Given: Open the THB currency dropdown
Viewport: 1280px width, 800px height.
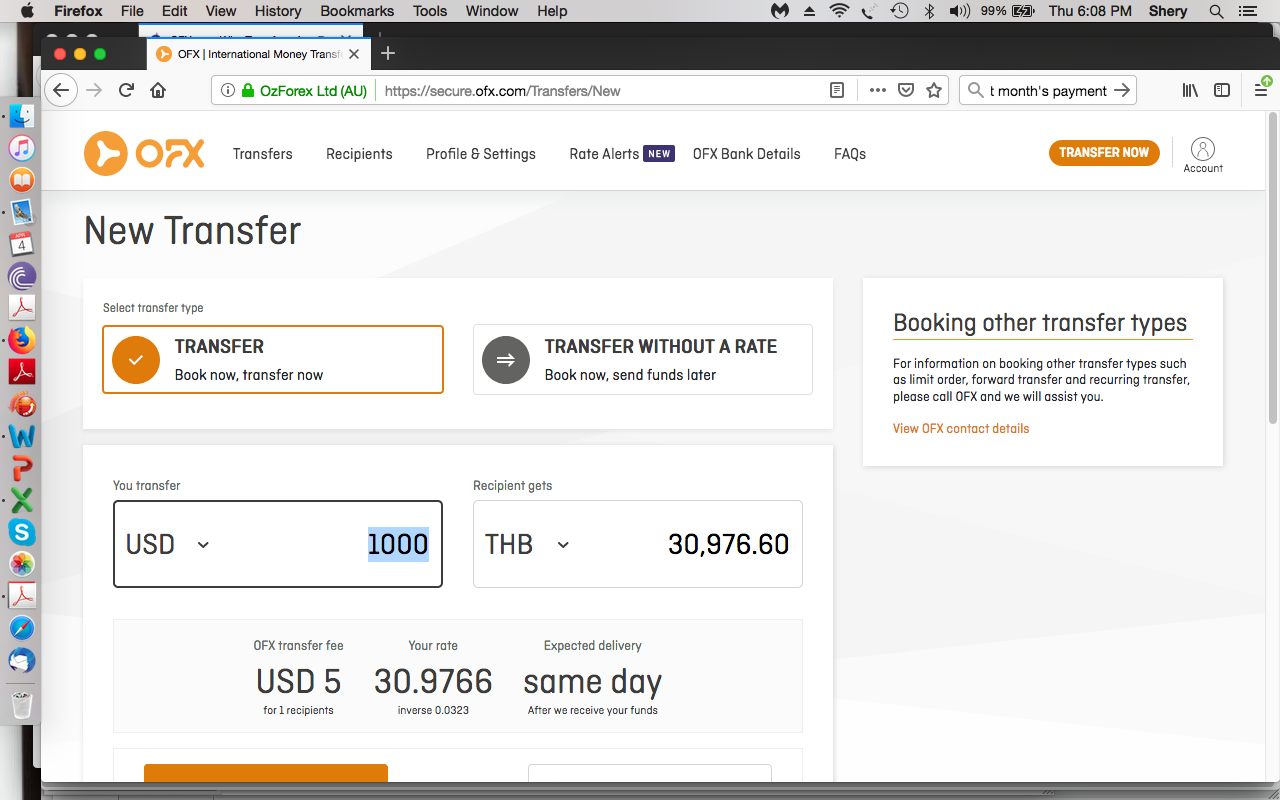Looking at the screenshot, I should point(528,544).
